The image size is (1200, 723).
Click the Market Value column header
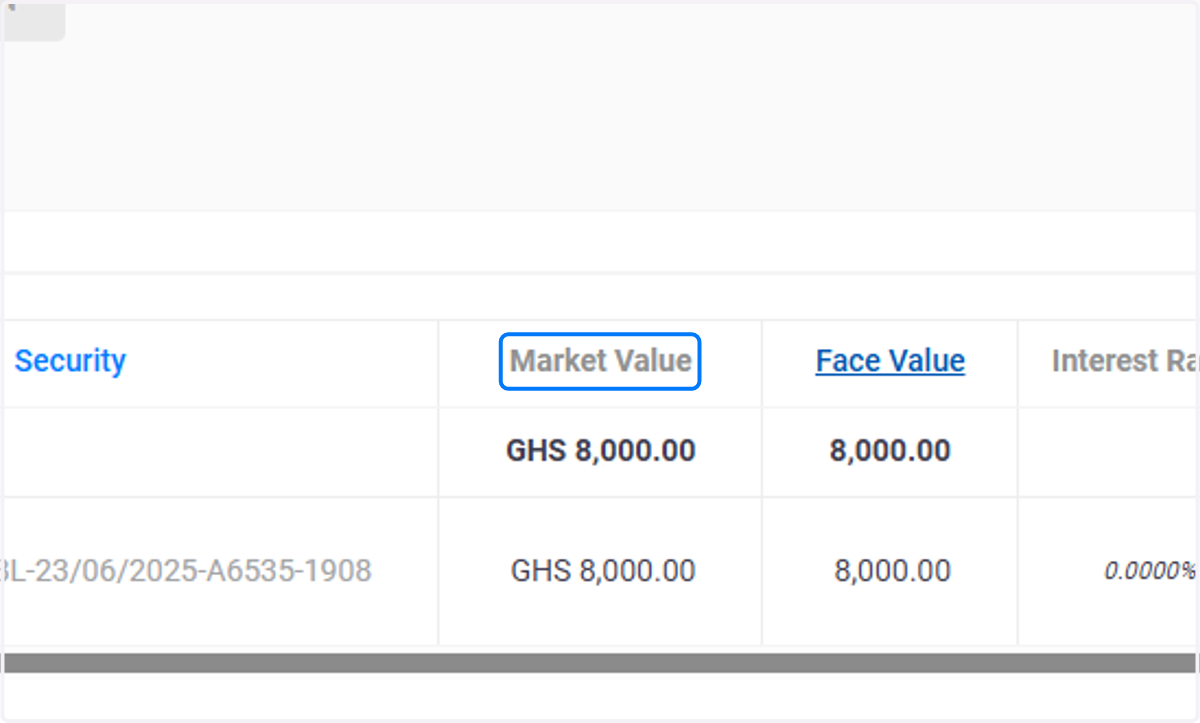600,361
